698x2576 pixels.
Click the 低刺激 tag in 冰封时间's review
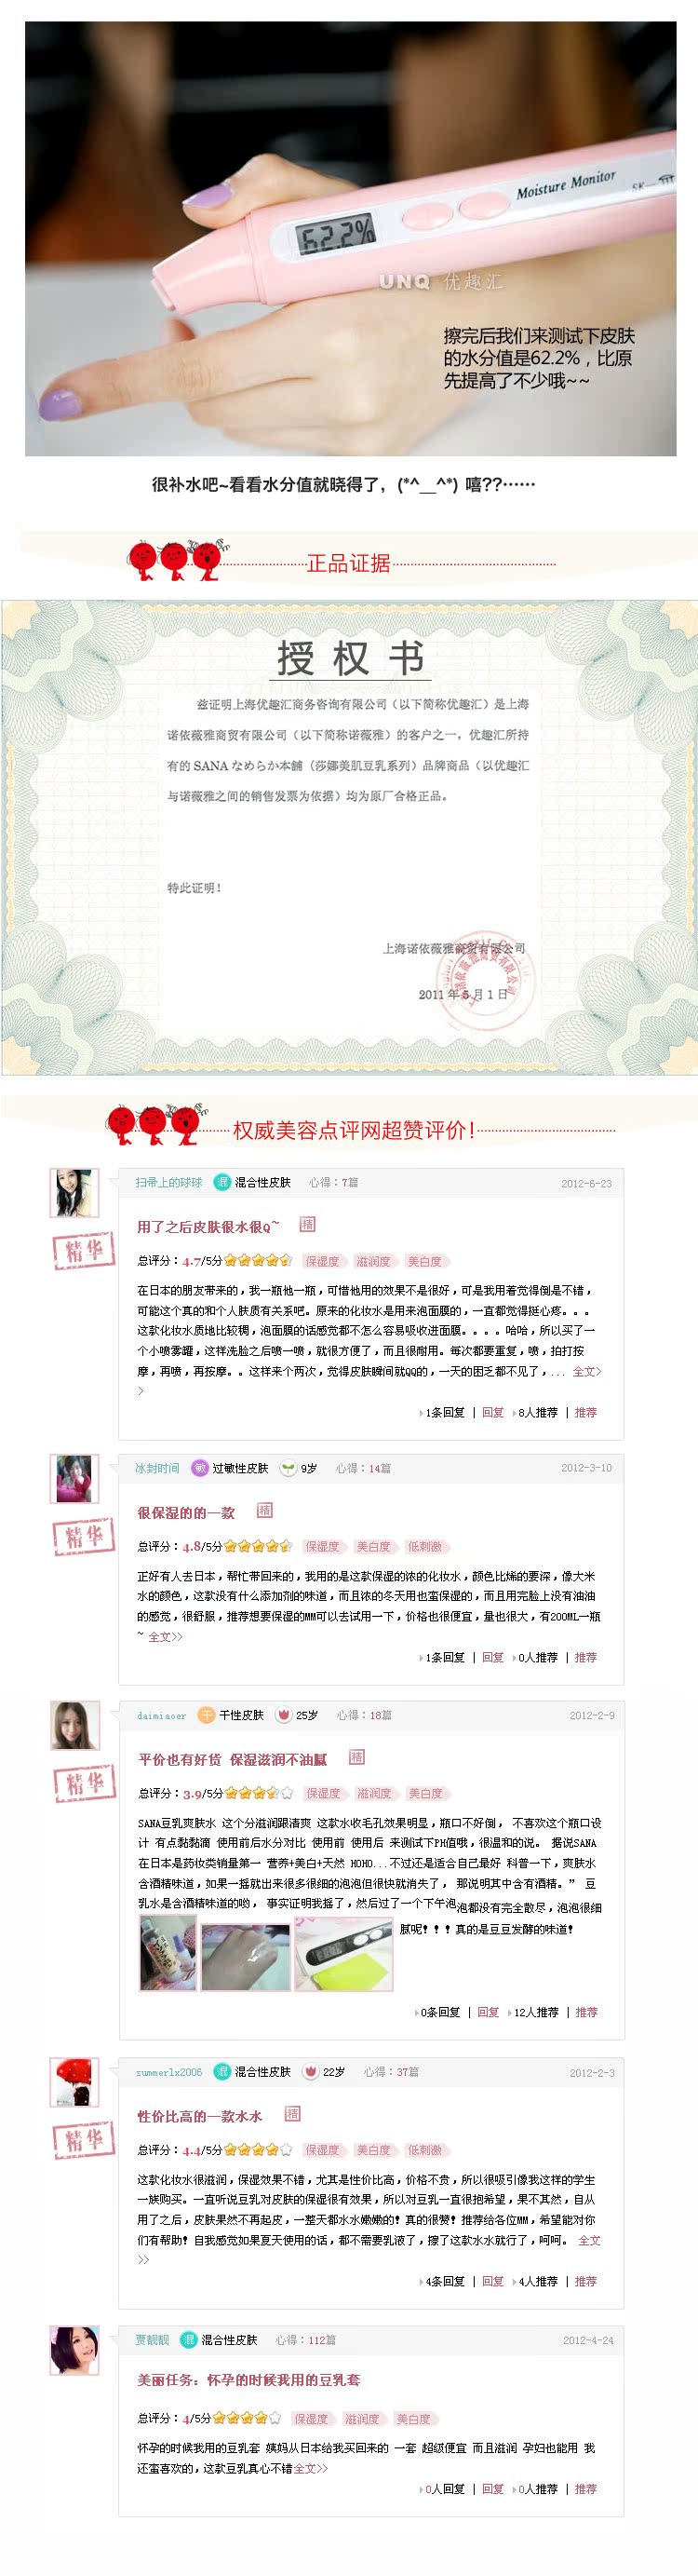click(425, 1546)
